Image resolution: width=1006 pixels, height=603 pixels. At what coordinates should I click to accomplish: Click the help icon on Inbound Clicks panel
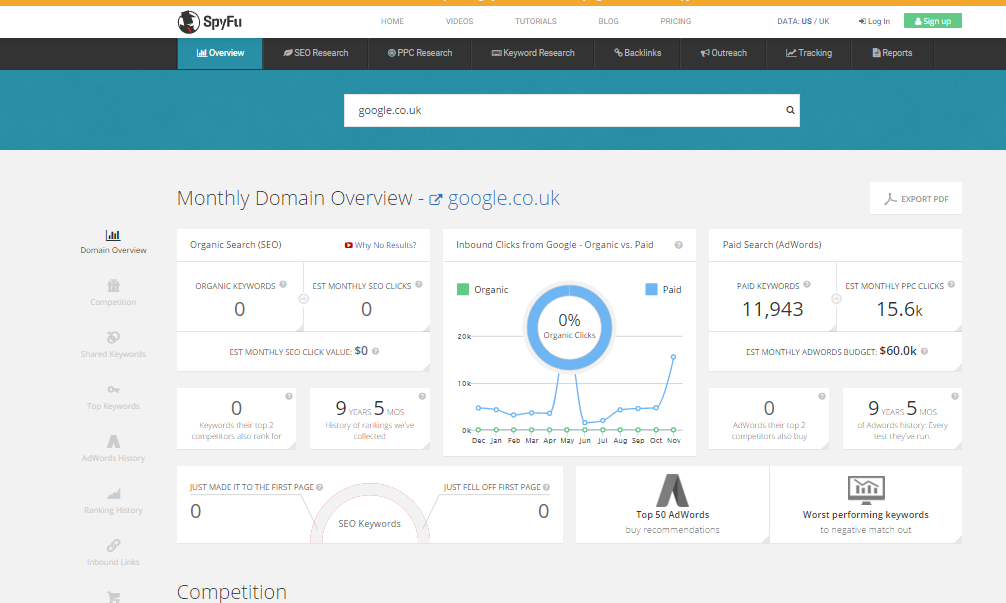[679, 245]
